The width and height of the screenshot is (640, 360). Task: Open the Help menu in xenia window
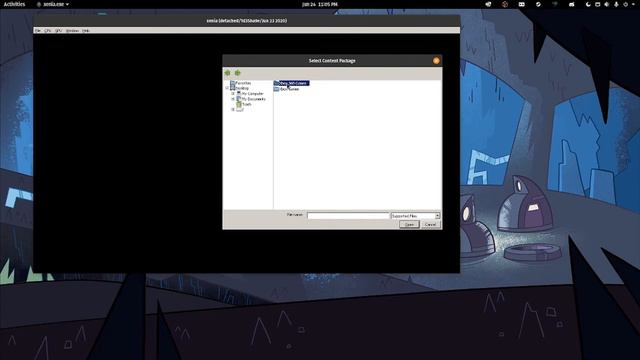(86, 31)
